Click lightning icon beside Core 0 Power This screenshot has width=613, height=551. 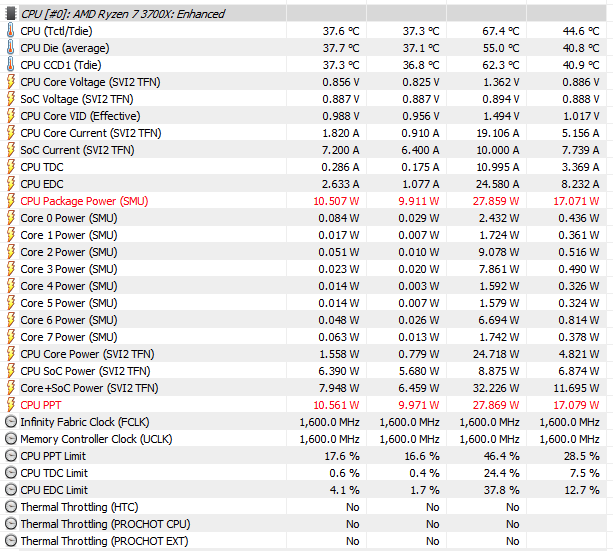point(11,218)
